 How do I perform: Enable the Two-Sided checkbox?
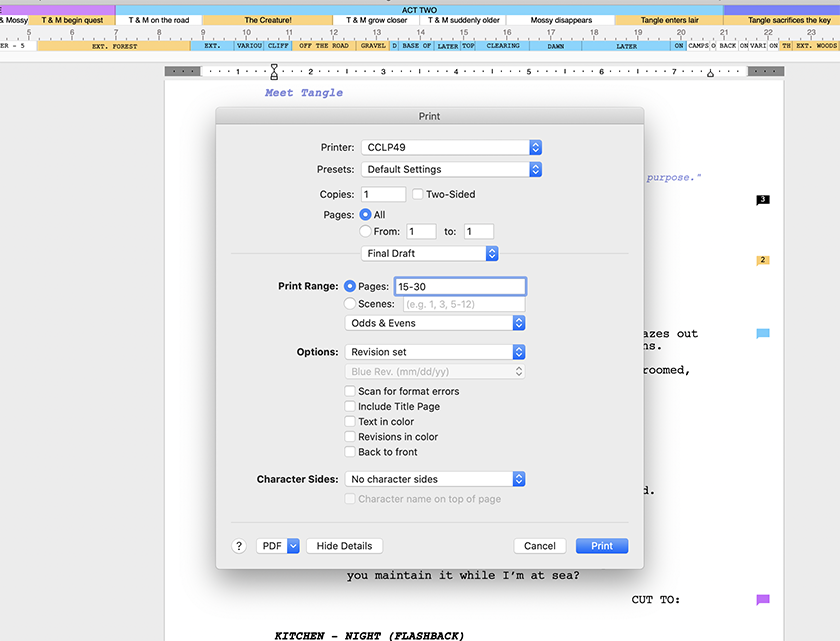tap(419, 194)
